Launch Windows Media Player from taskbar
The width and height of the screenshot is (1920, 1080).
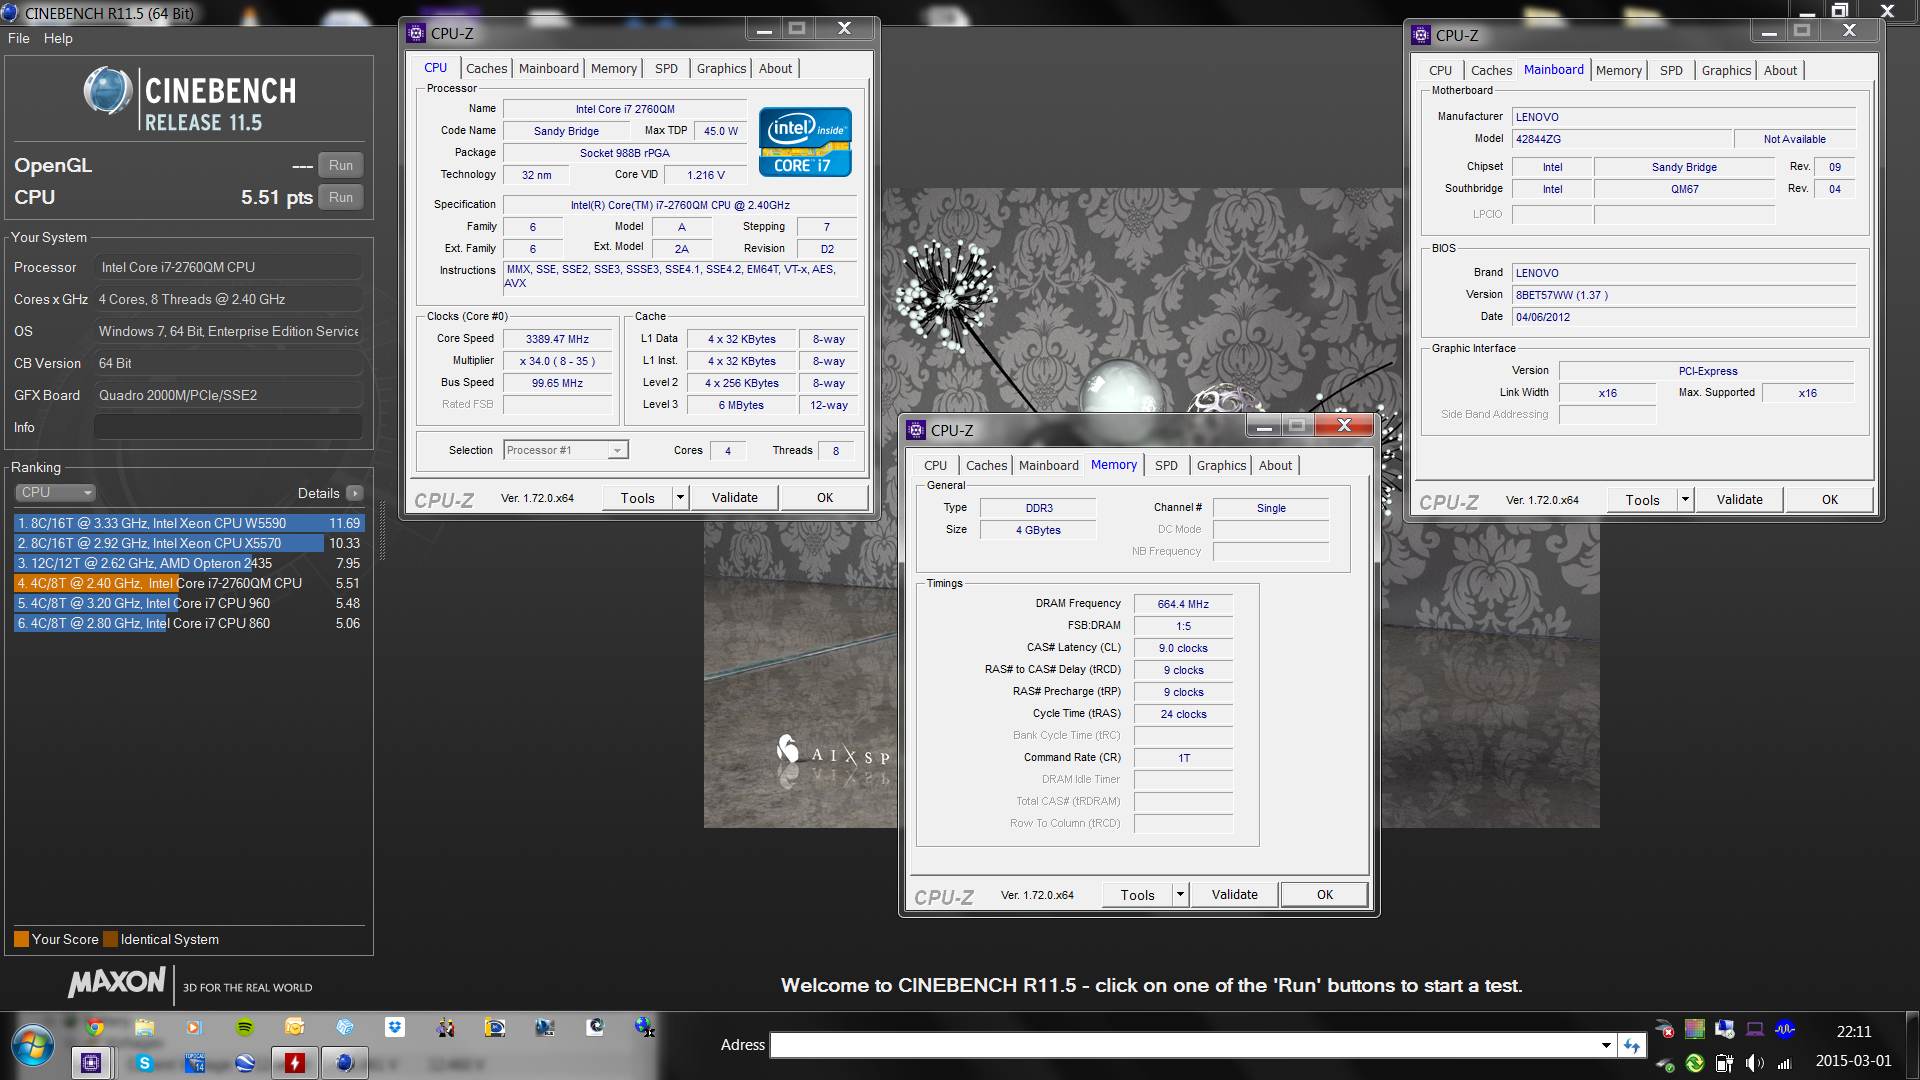(x=194, y=1027)
